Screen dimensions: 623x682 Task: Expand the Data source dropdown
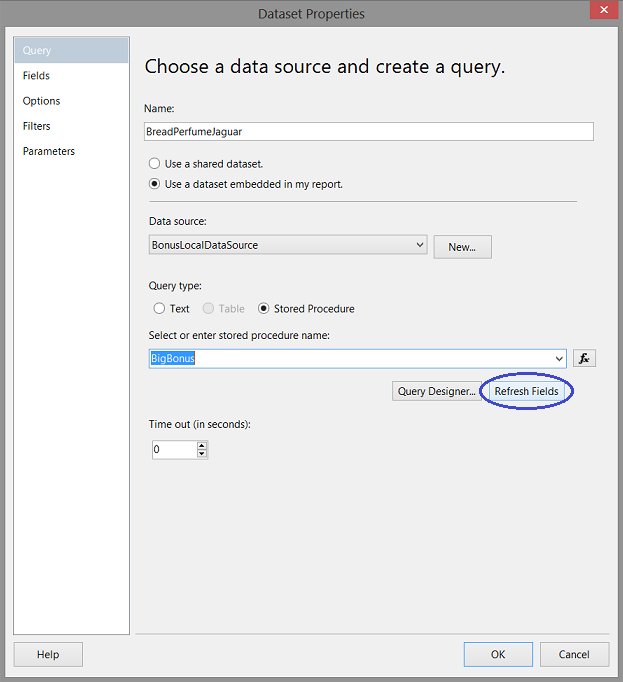tap(419, 245)
